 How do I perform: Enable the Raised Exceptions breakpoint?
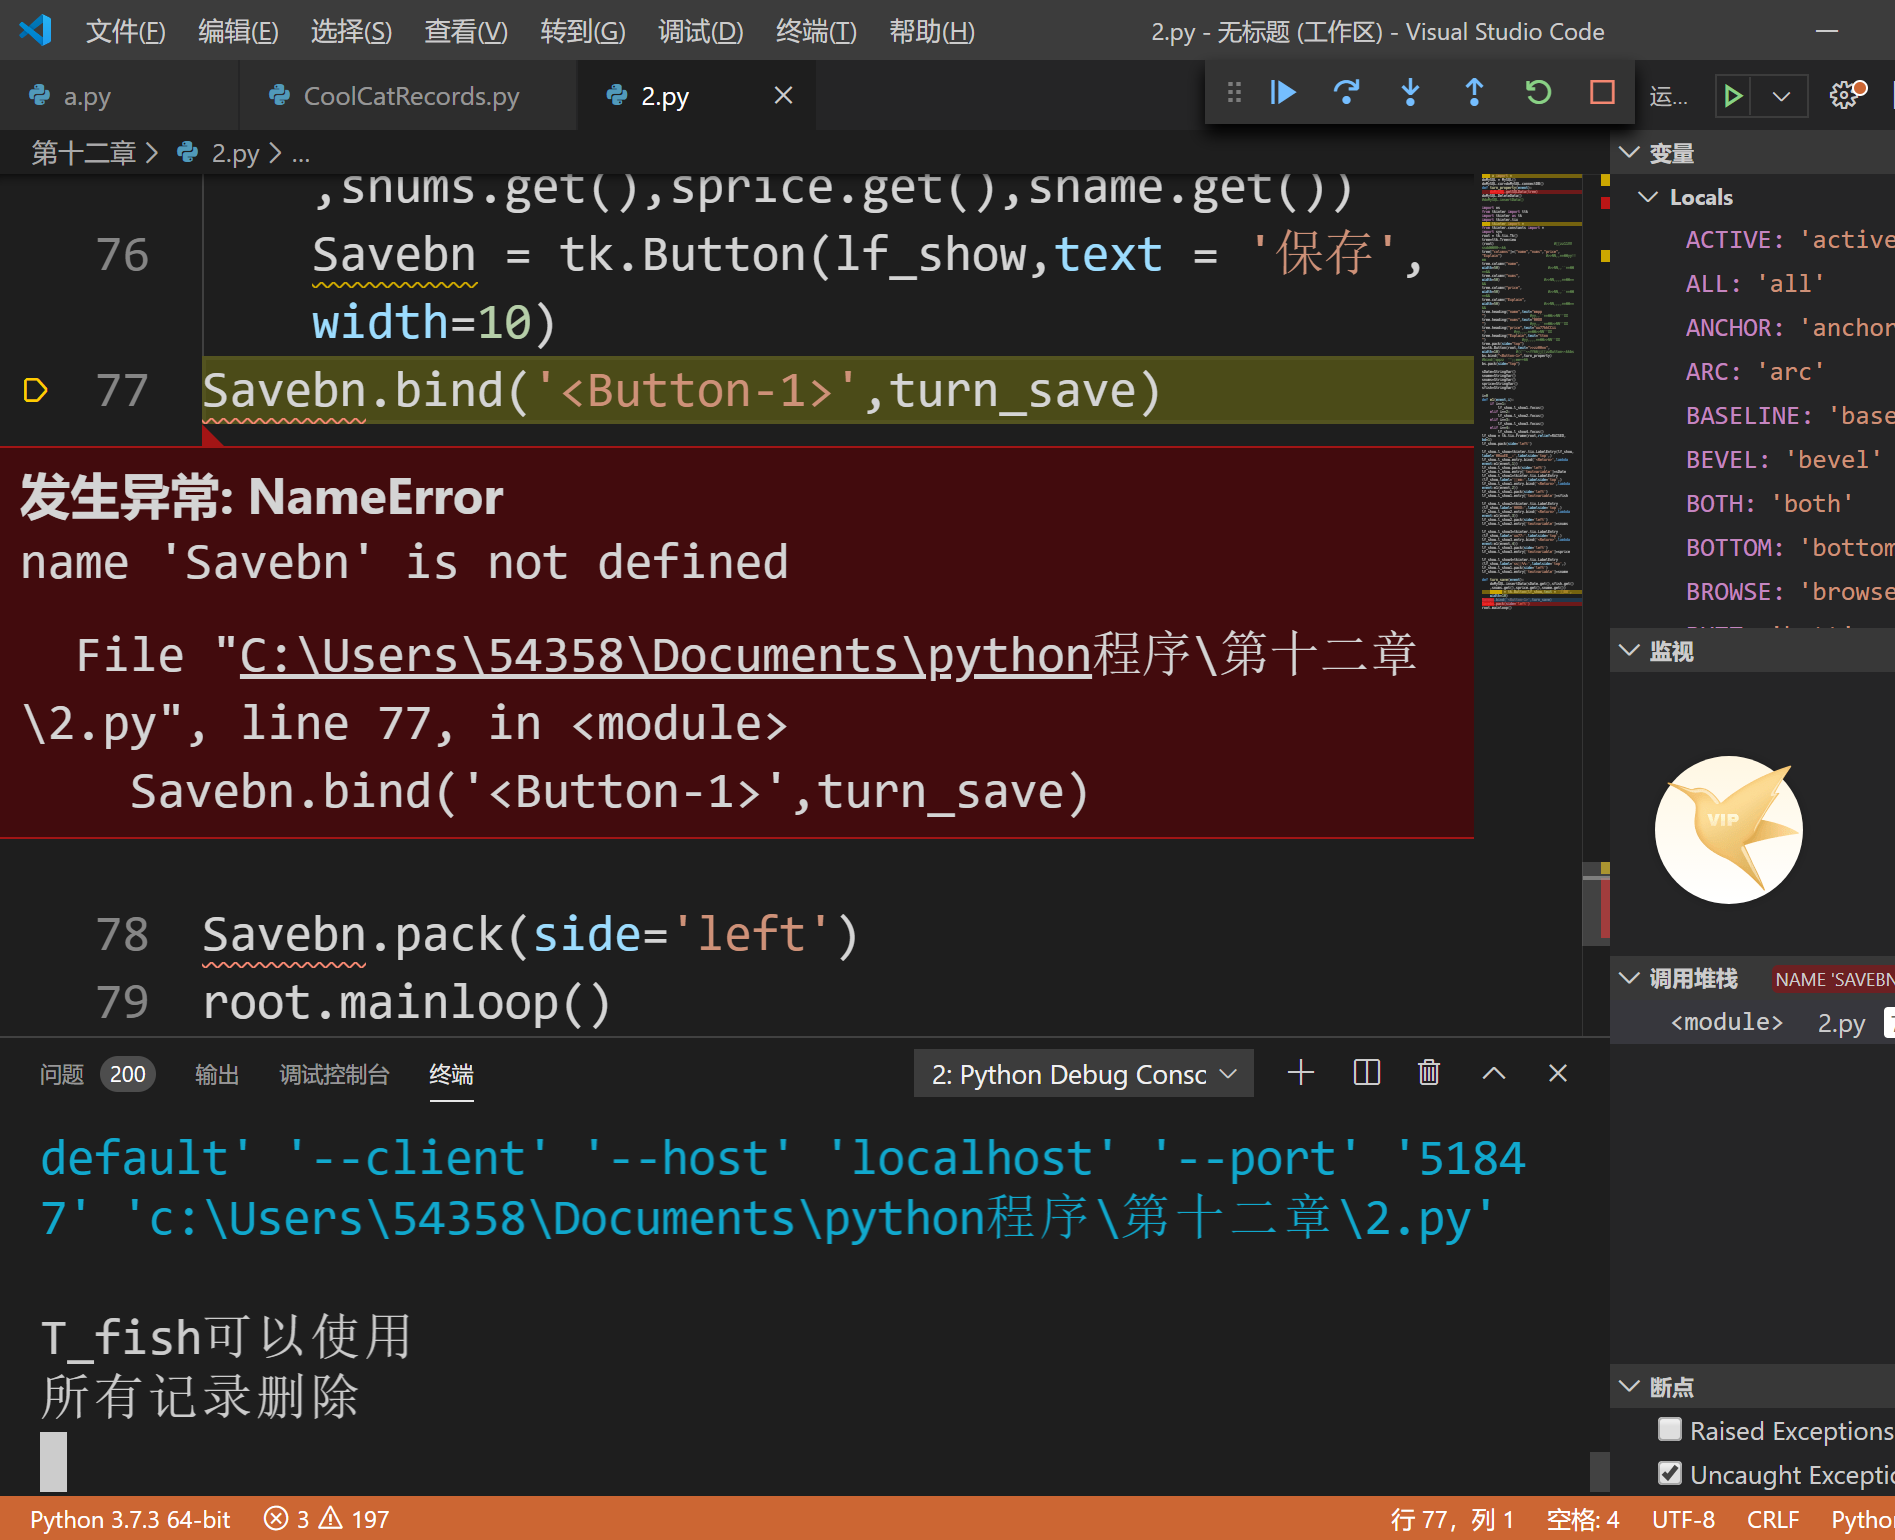coord(1670,1430)
